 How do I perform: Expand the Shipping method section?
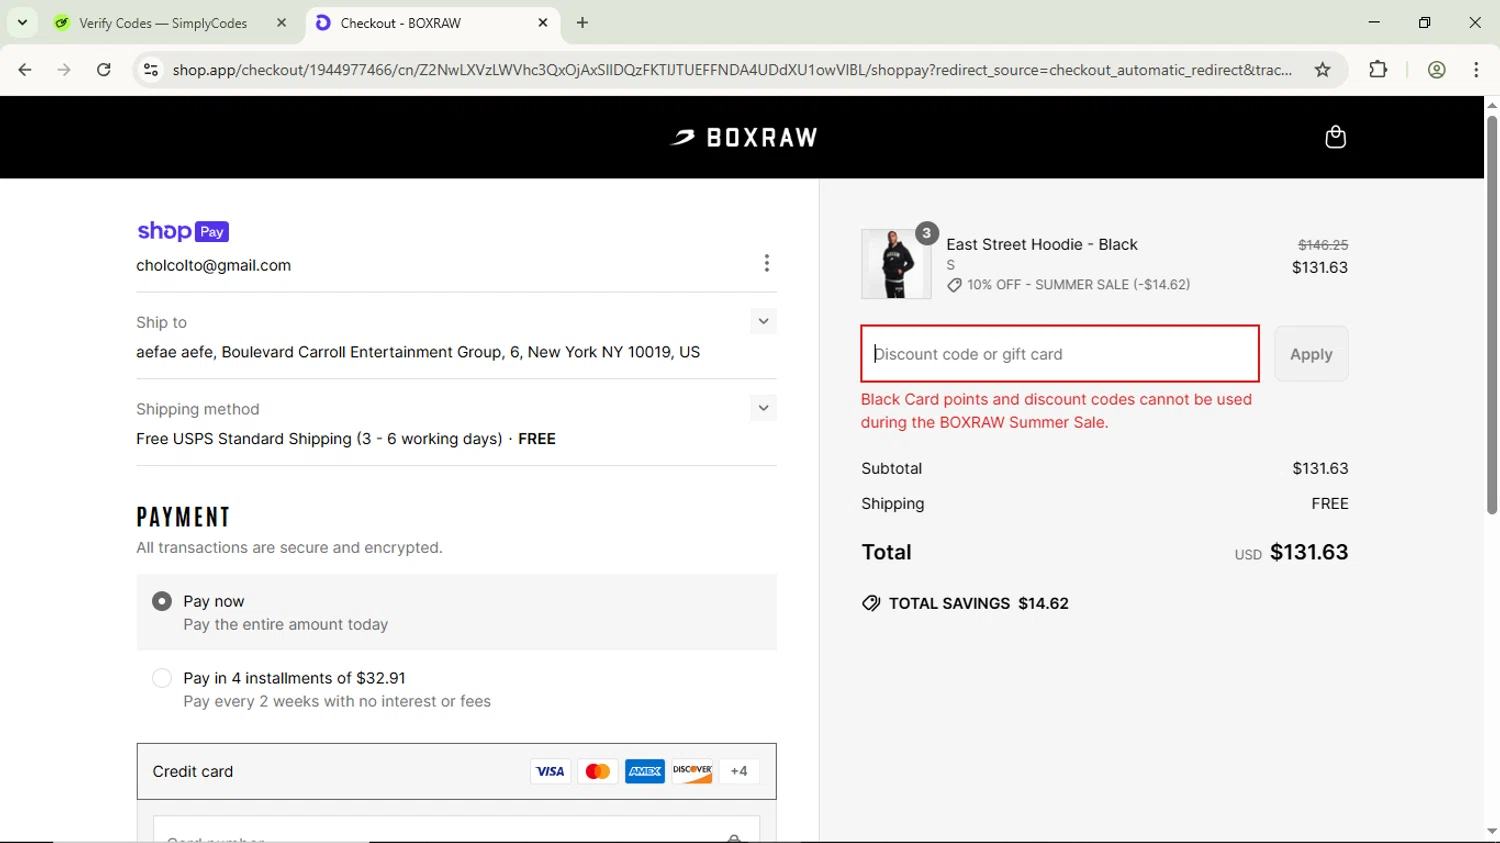click(x=763, y=408)
